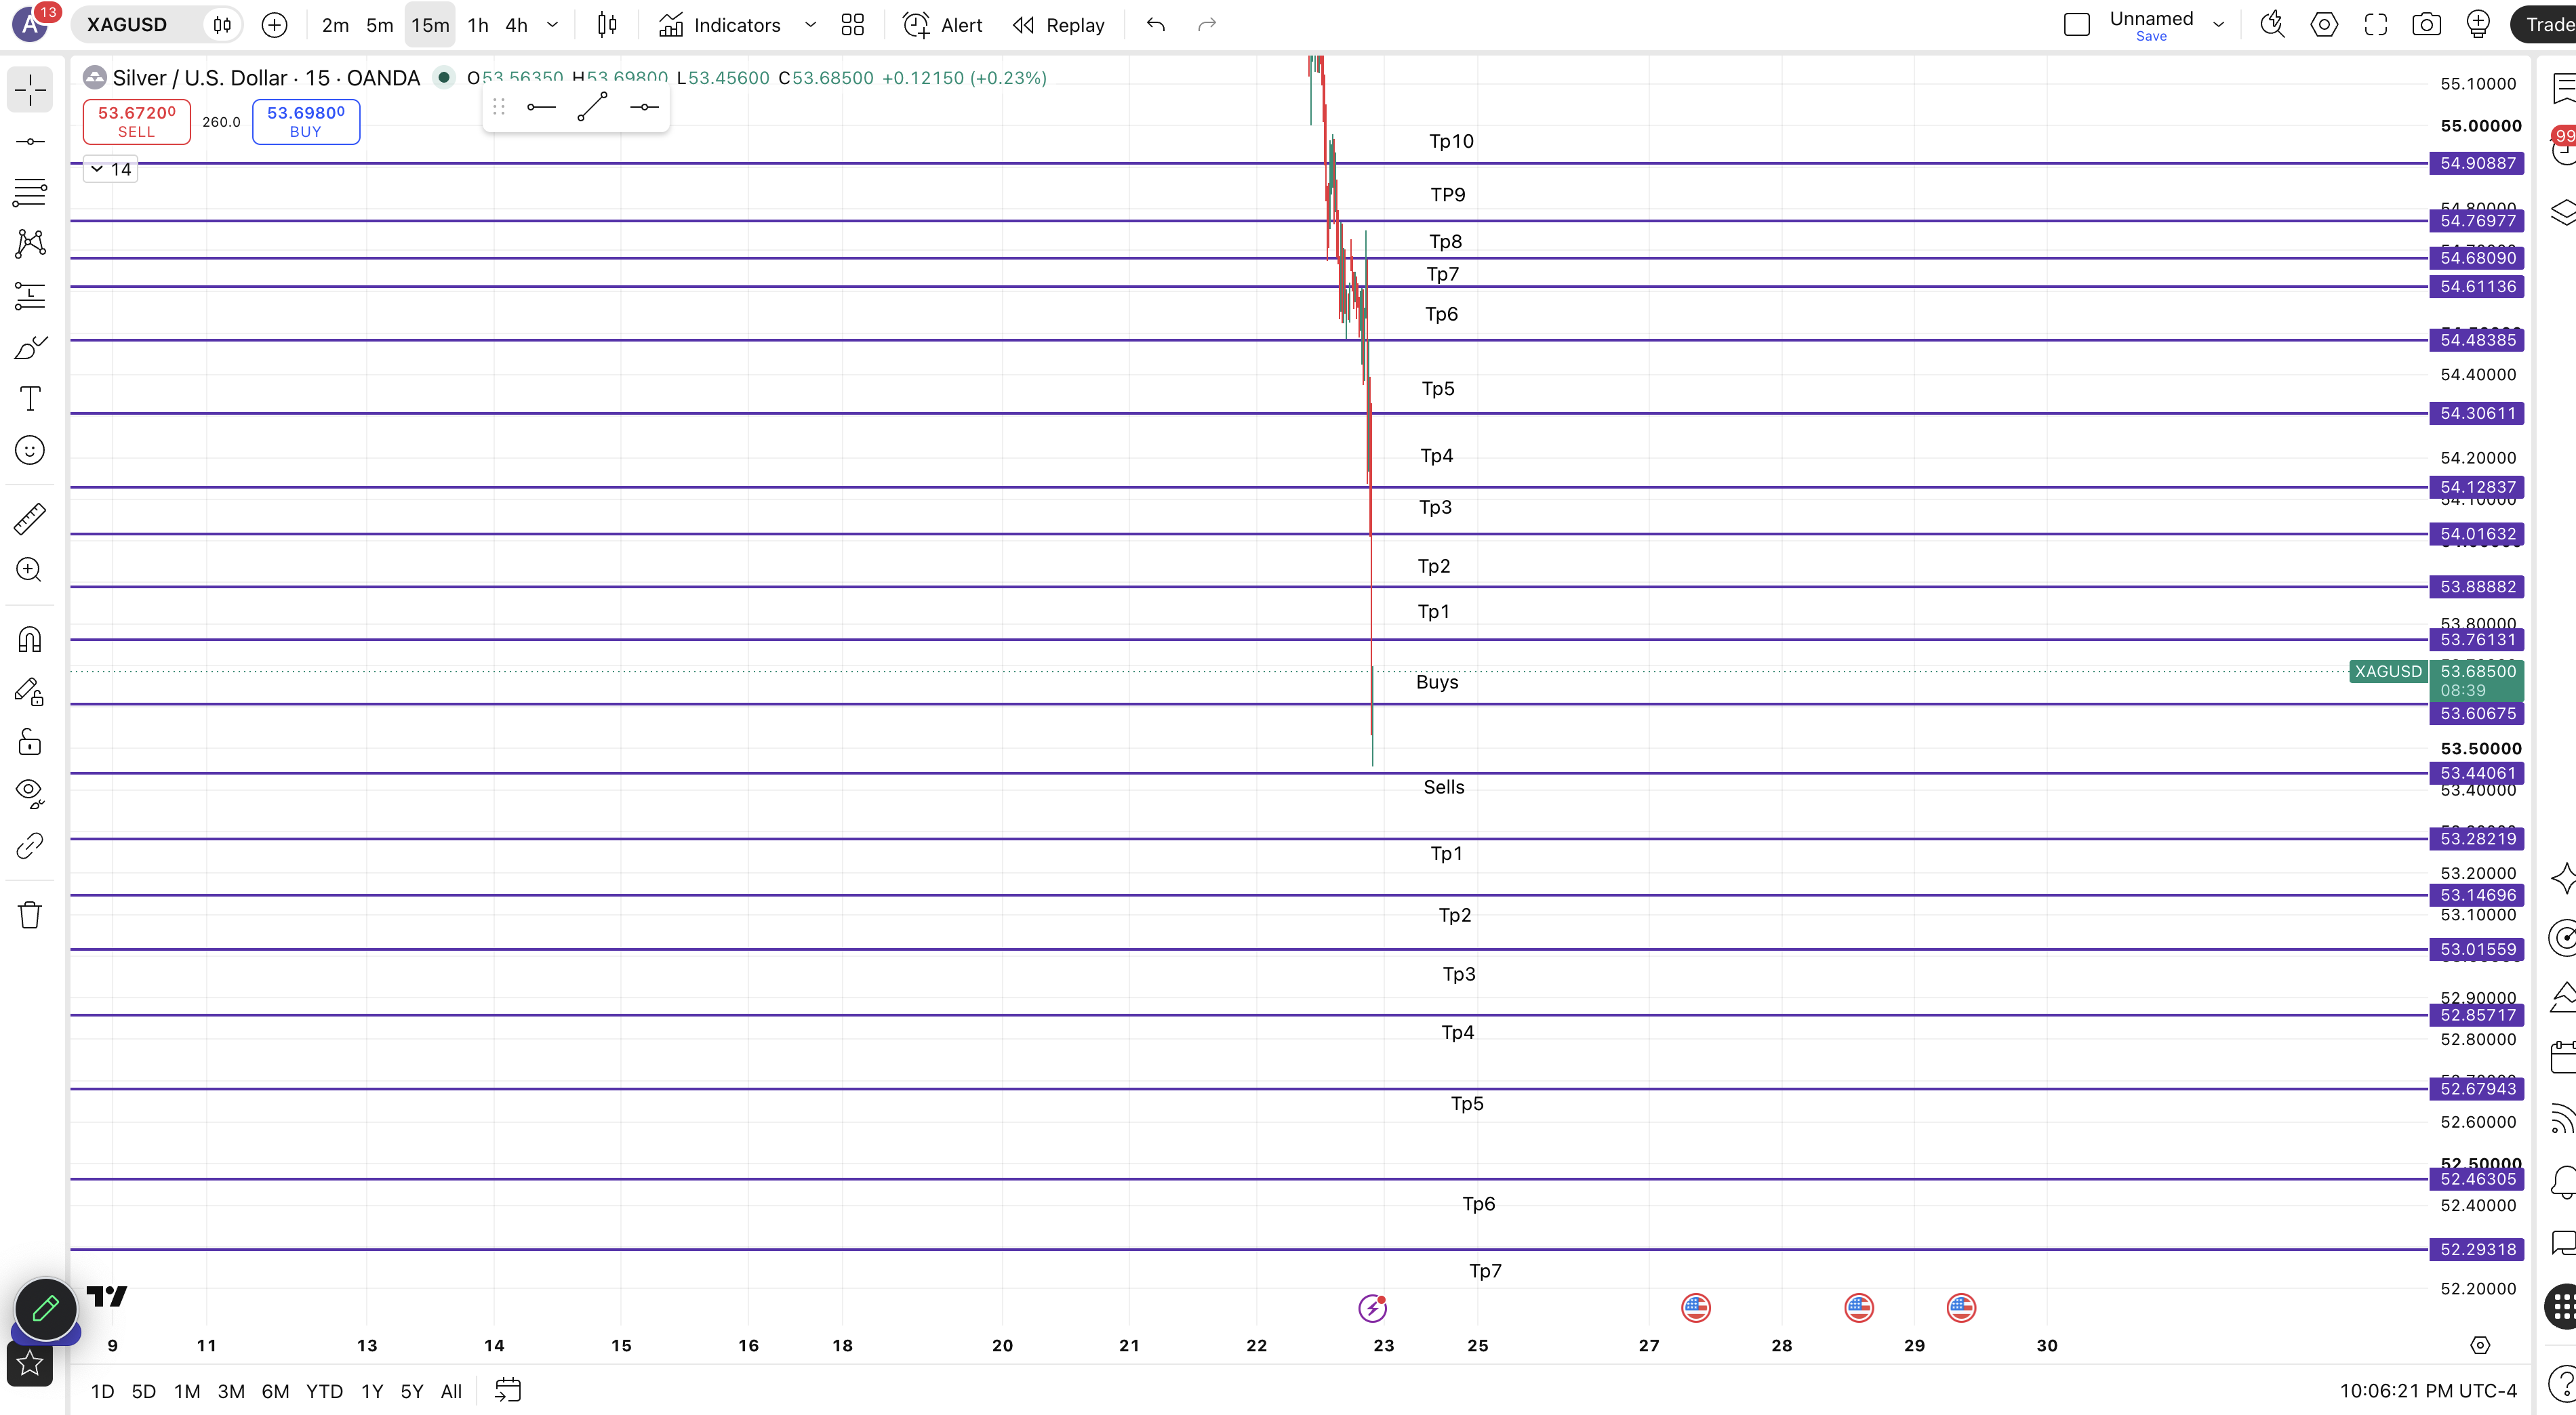Screen dimensions: 2576x1415
Task: Click the timezone clock 10:06:21 PM UTC-4
Action: pos(2428,1391)
